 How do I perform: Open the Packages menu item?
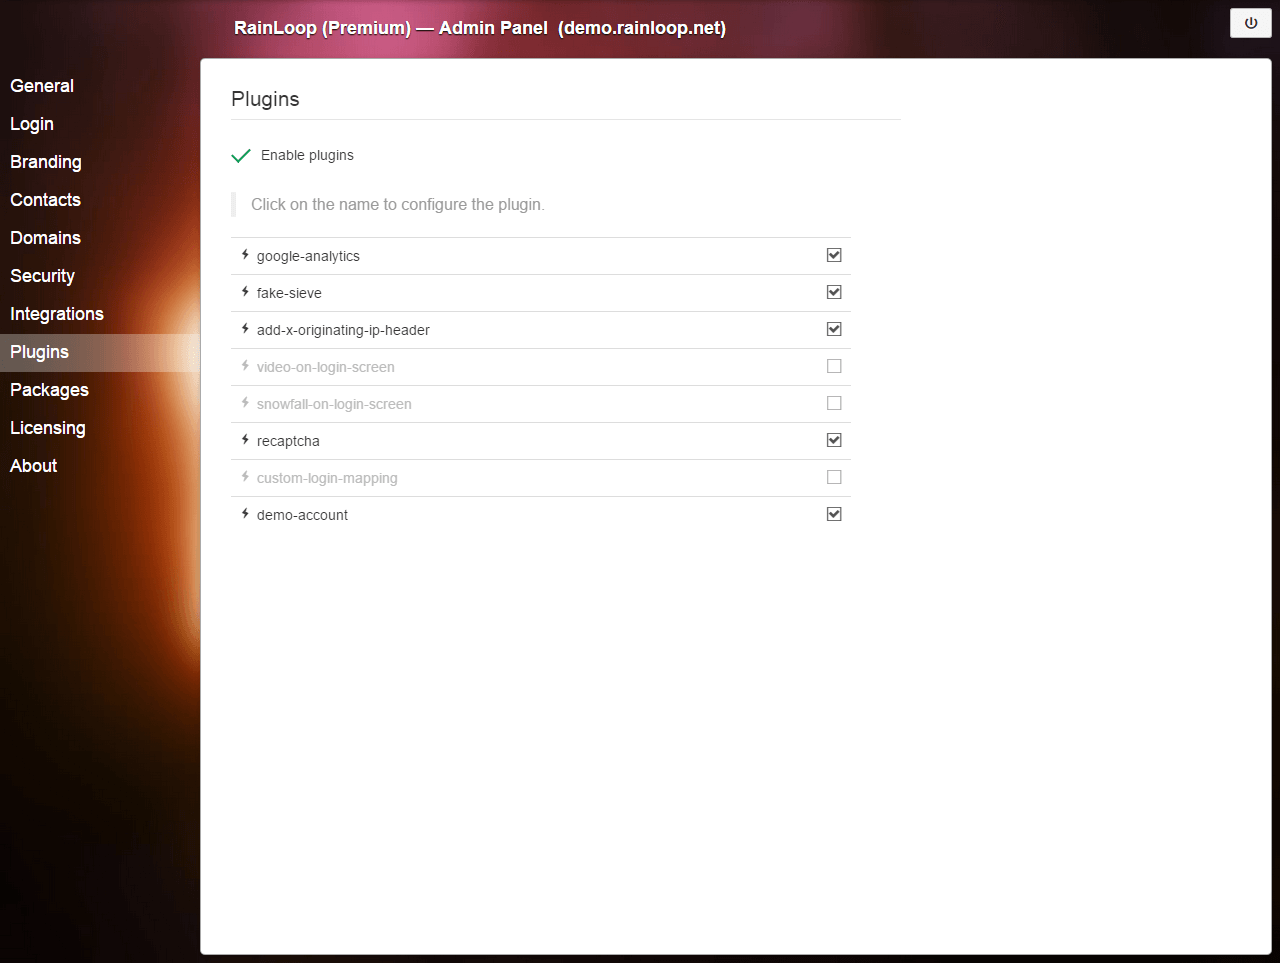[x=49, y=390]
